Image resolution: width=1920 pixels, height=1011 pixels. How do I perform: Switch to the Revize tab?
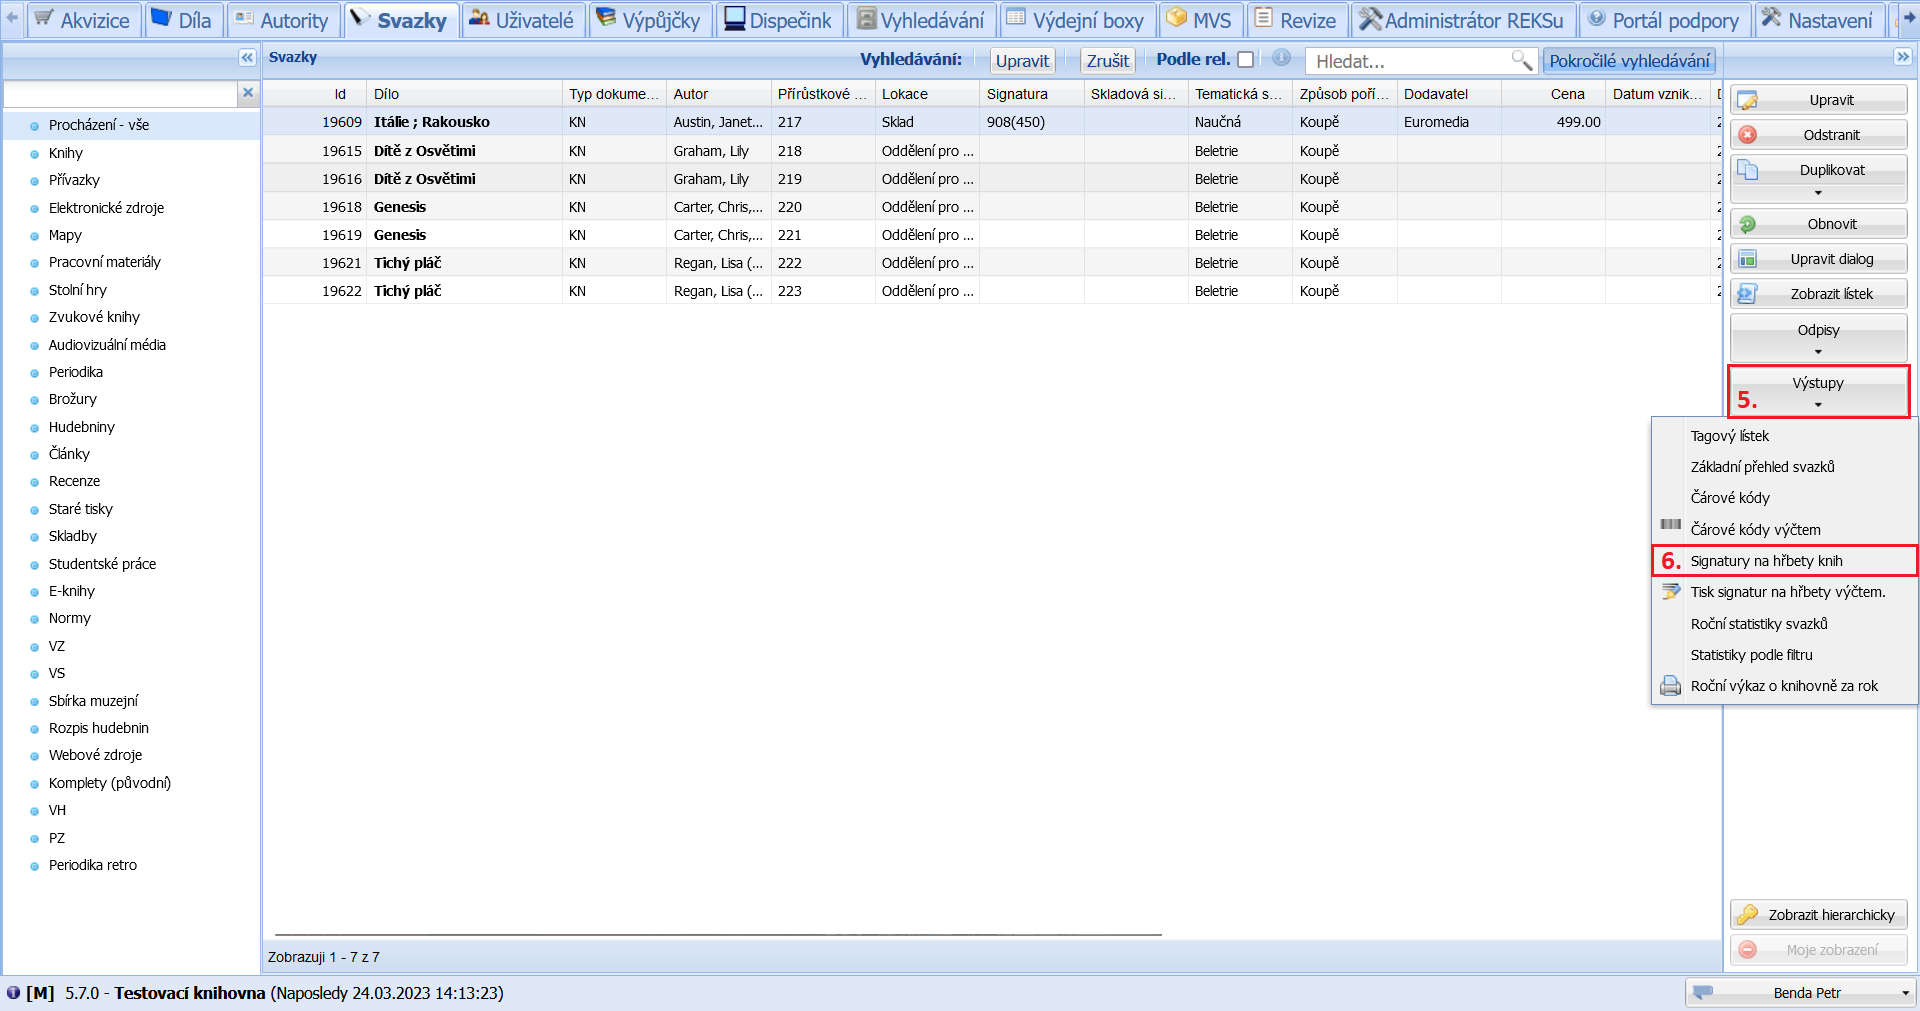click(x=1296, y=20)
